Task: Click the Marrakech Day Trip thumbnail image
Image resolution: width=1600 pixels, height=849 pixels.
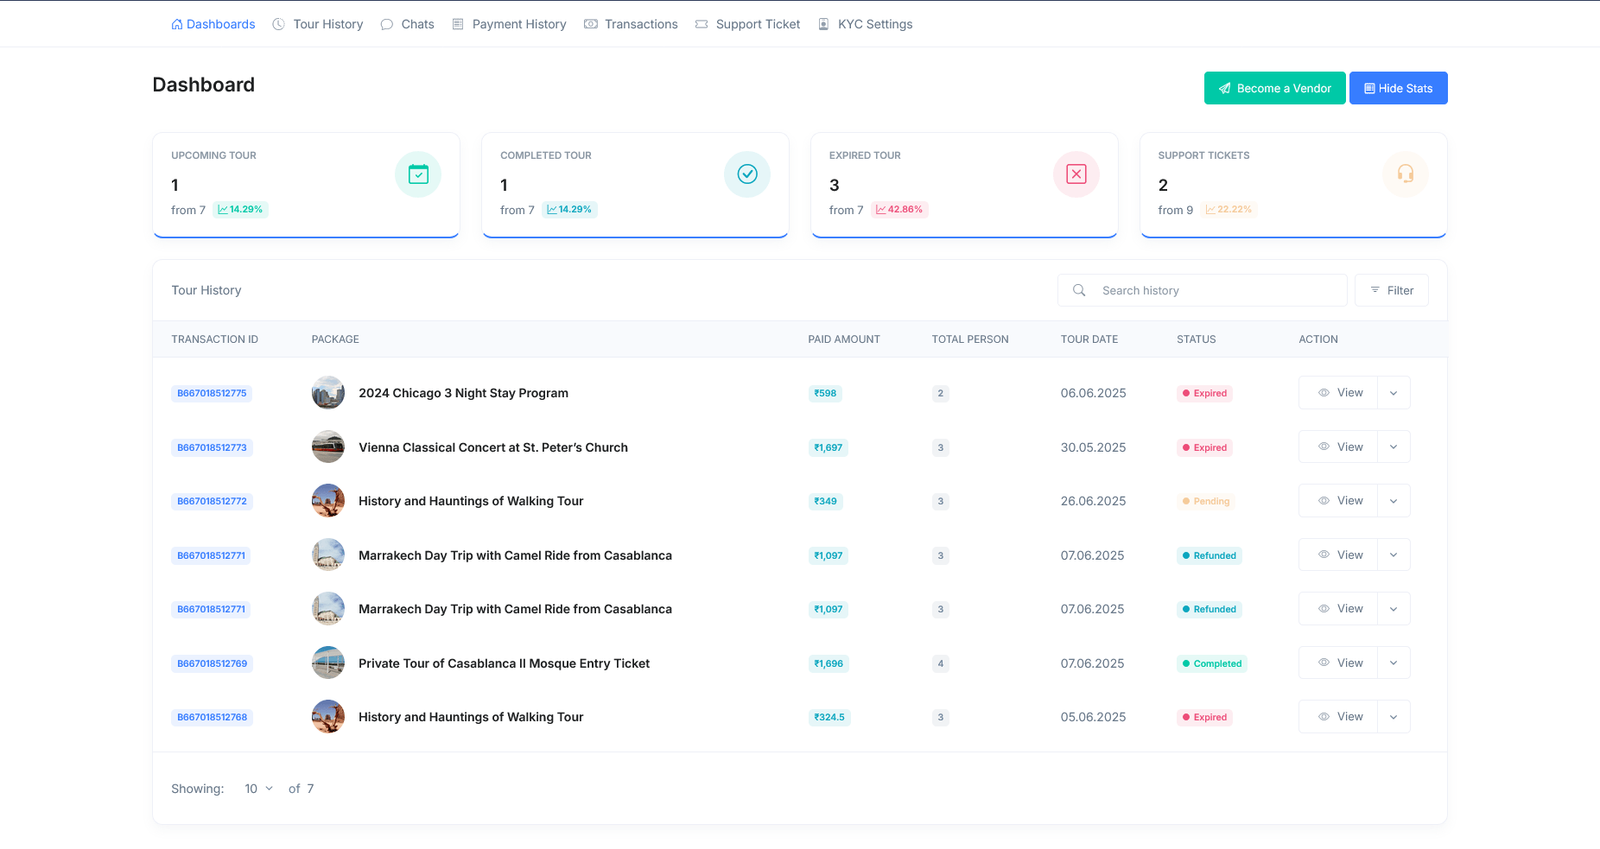Action: click(328, 555)
